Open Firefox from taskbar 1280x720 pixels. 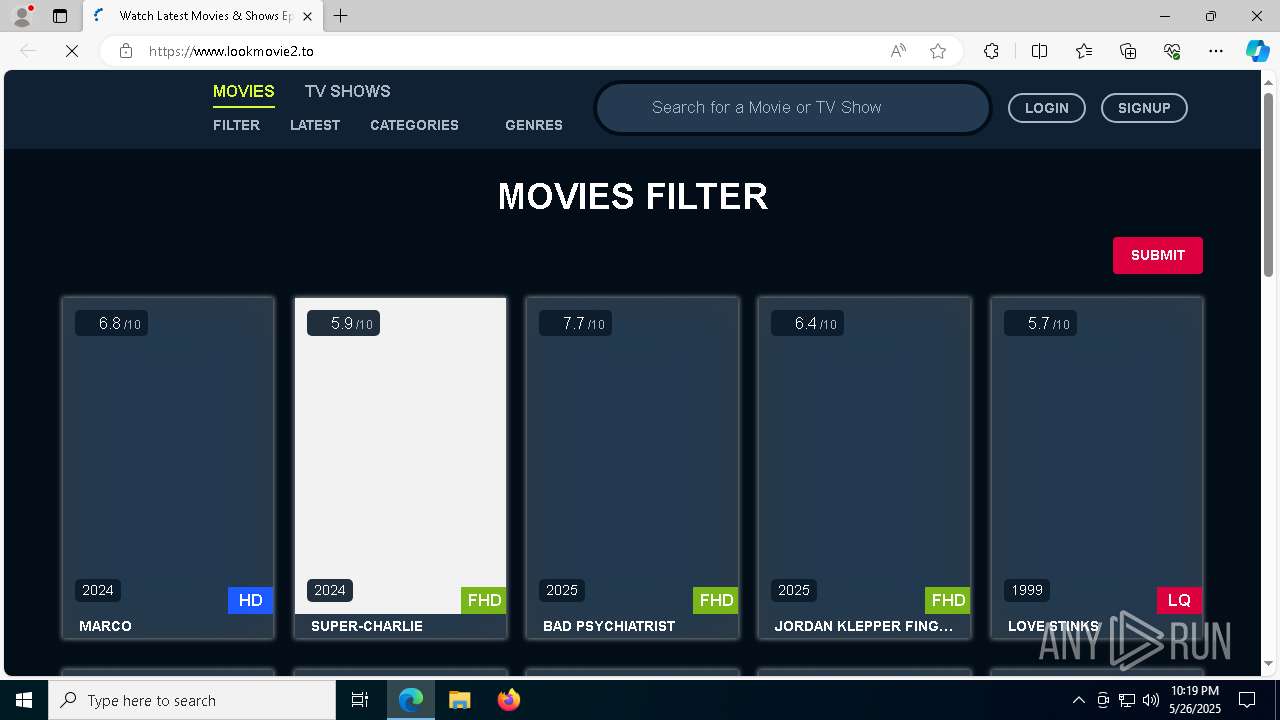[508, 700]
